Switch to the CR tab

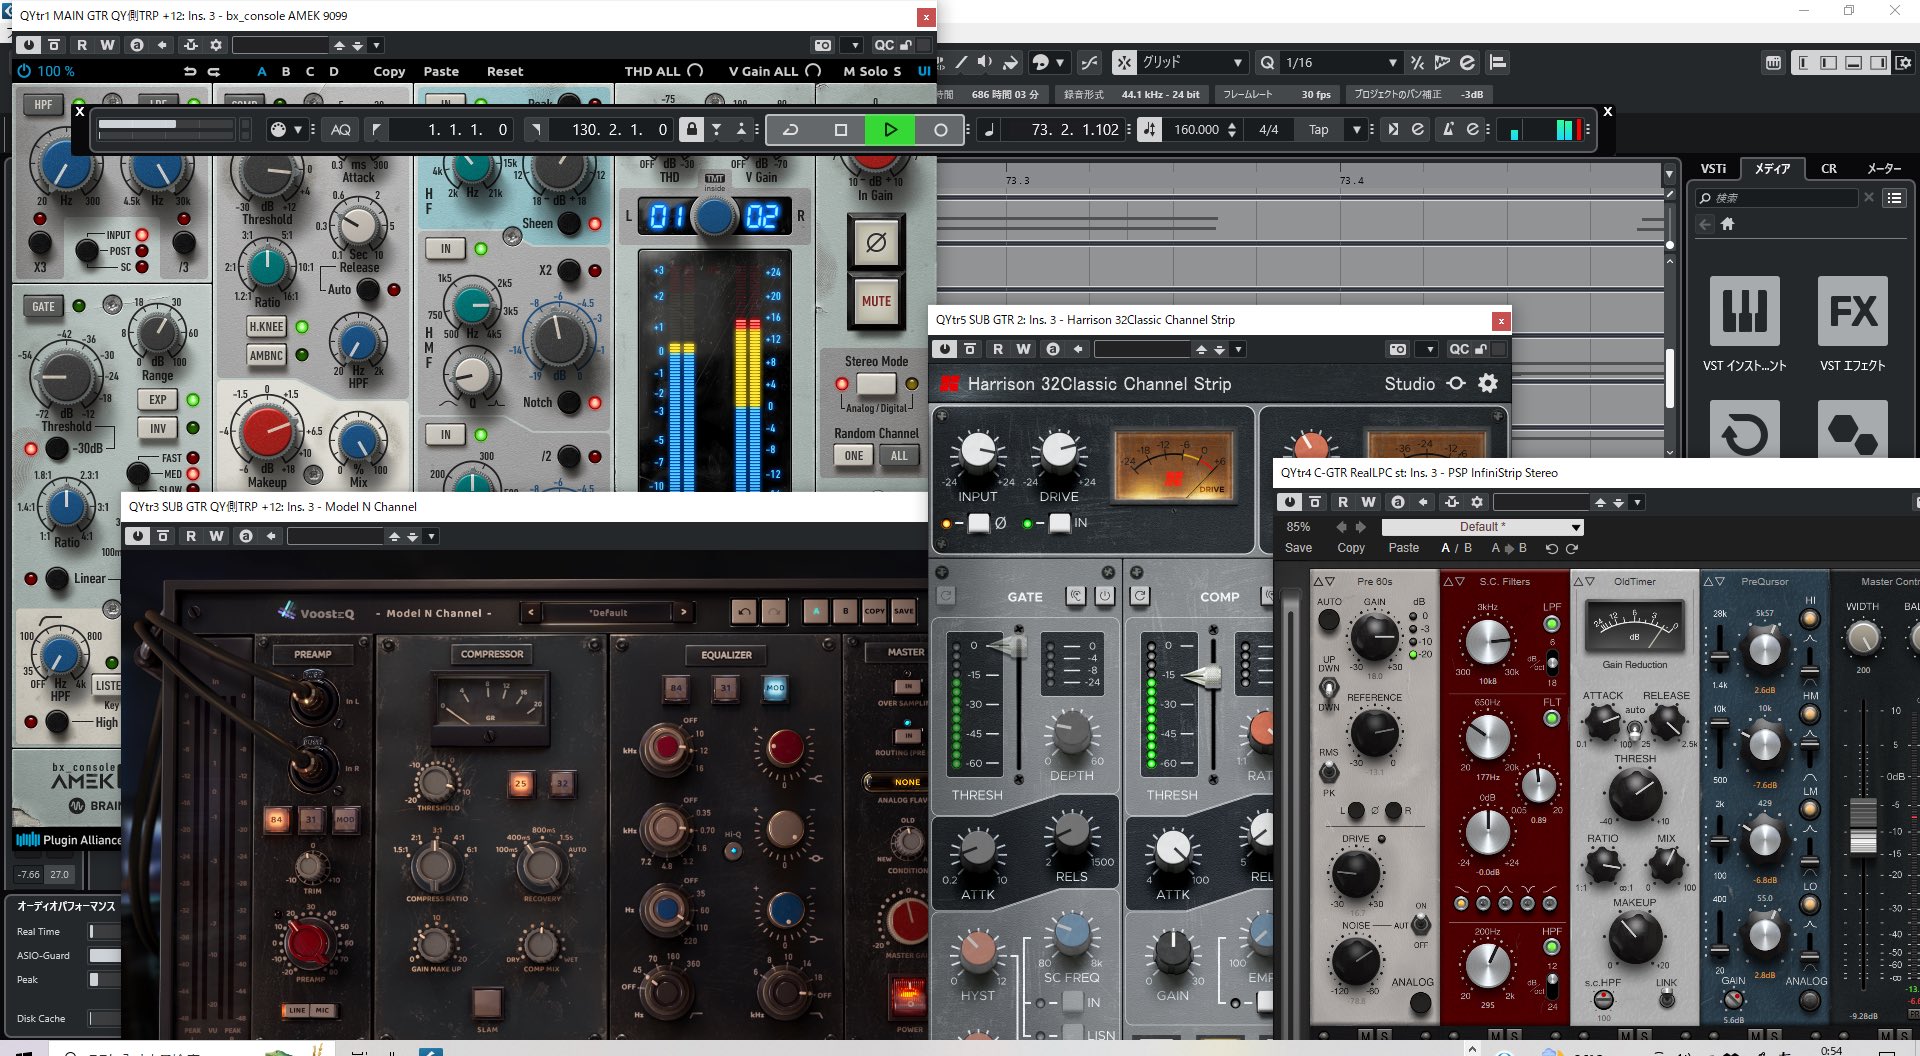point(1829,168)
